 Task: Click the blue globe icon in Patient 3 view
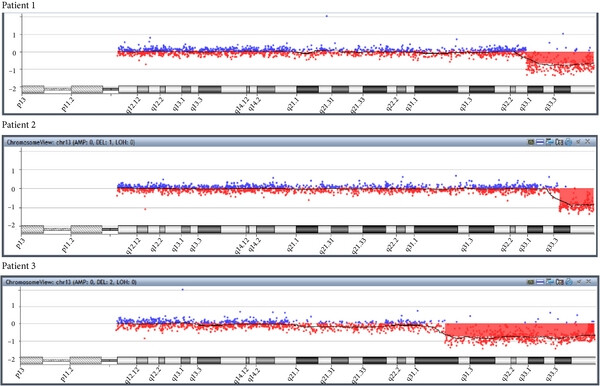point(569,282)
